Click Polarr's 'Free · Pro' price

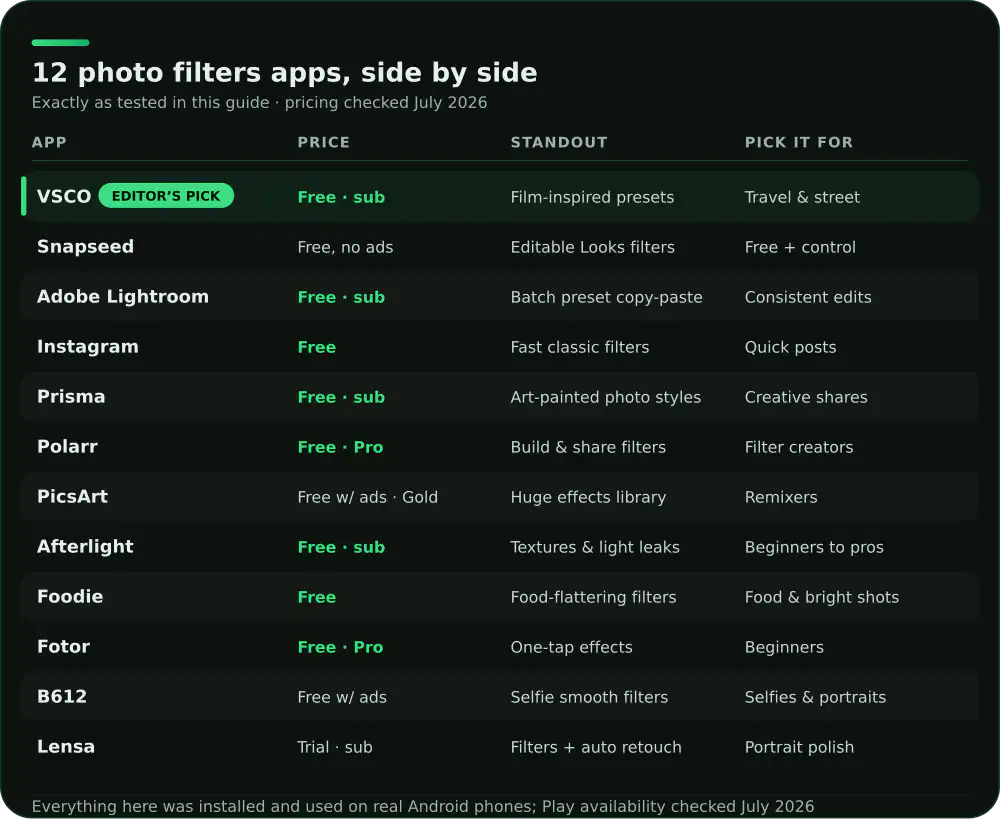pyautogui.click(x=341, y=447)
